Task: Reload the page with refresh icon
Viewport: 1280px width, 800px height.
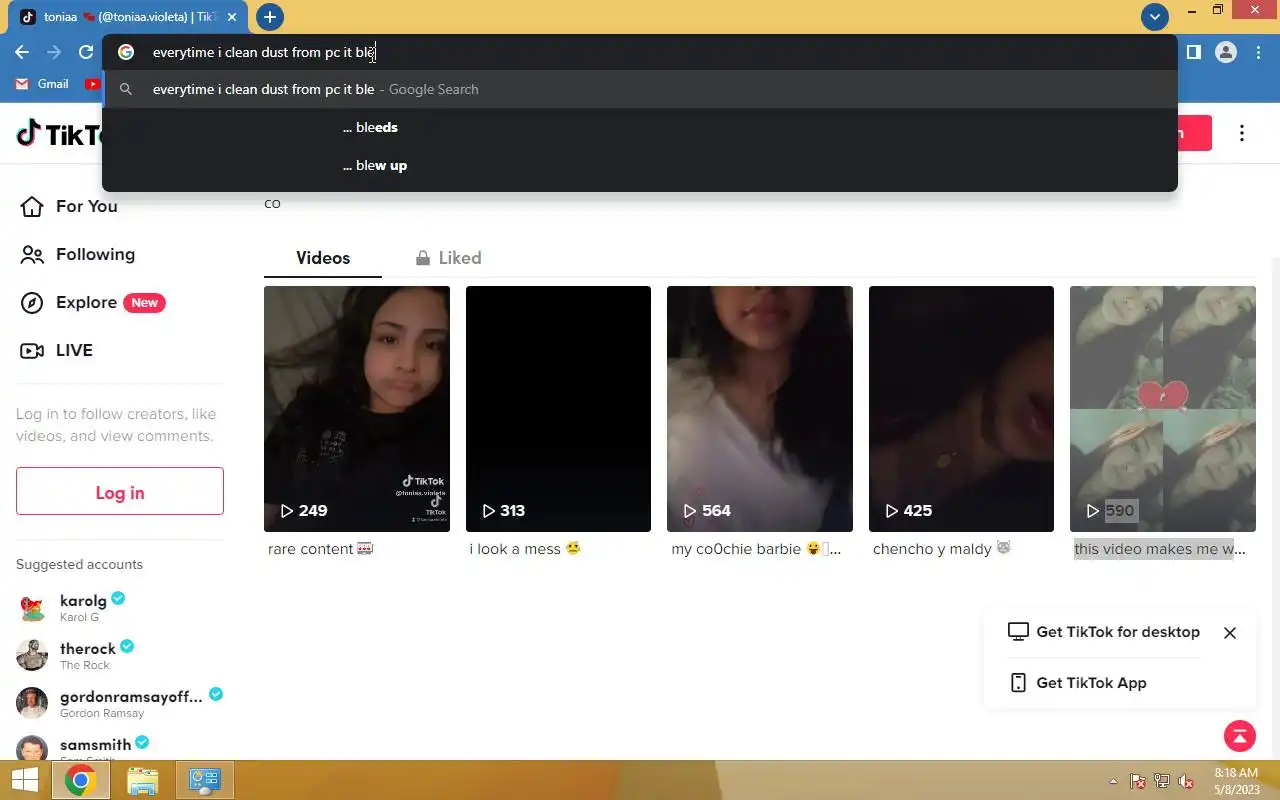Action: (x=86, y=52)
